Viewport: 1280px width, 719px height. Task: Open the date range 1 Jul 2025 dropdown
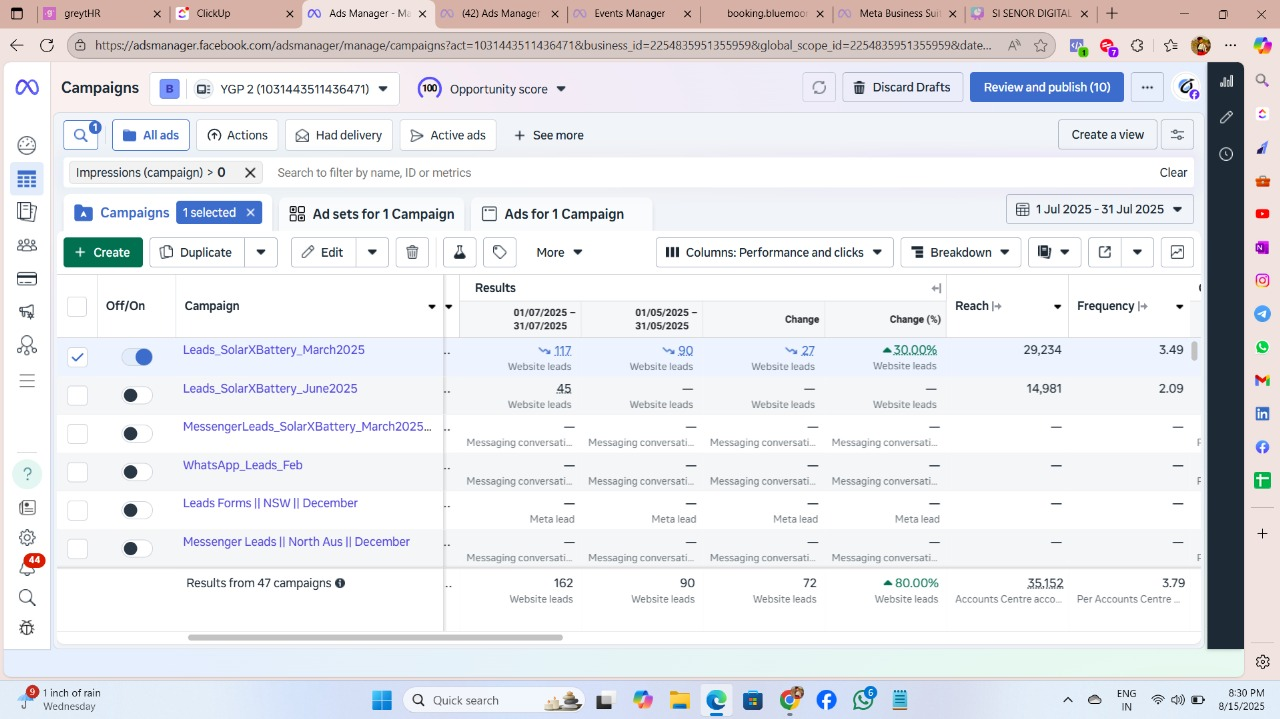tap(1099, 209)
